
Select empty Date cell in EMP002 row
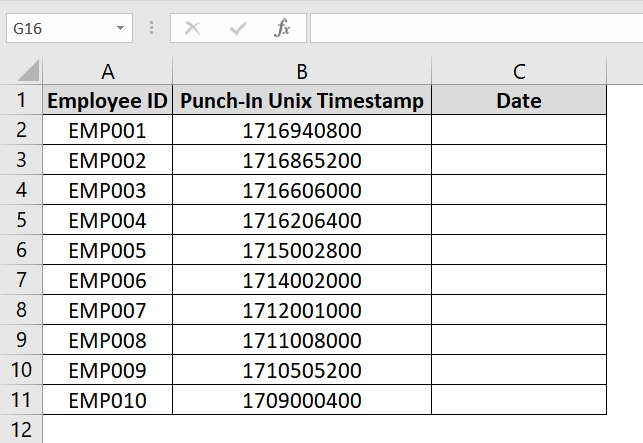(519, 160)
